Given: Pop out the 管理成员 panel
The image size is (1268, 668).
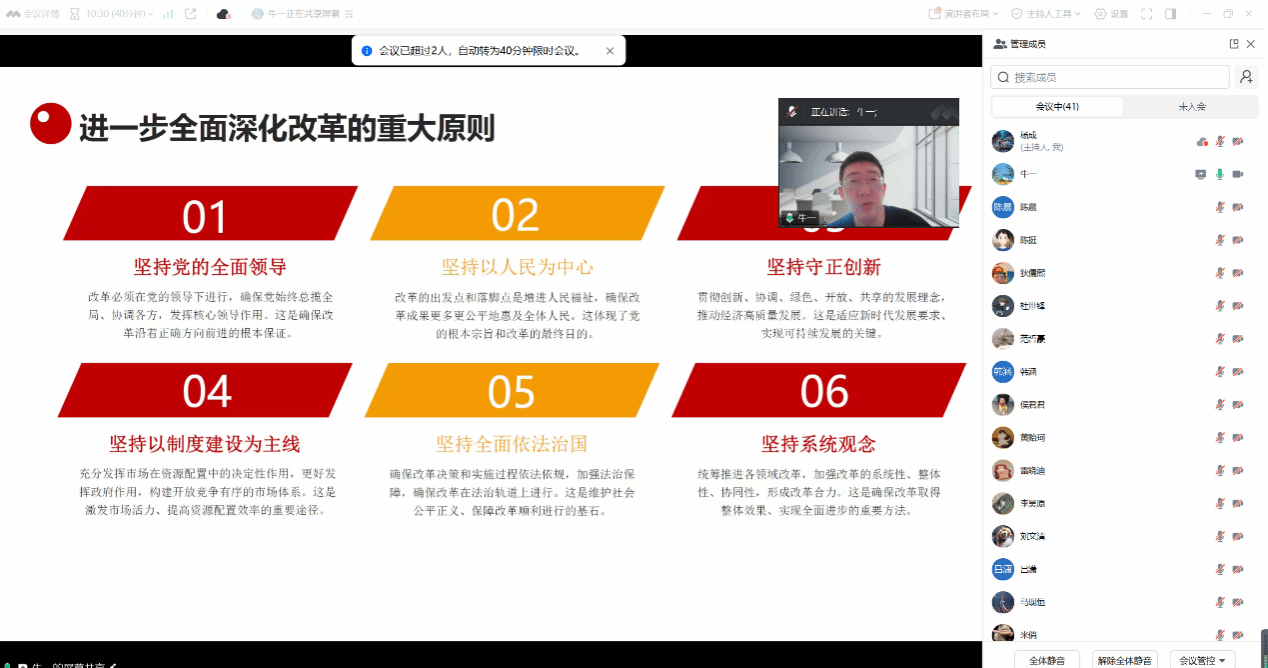Looking at the screenshot, I should click(x=1234, y=44).
